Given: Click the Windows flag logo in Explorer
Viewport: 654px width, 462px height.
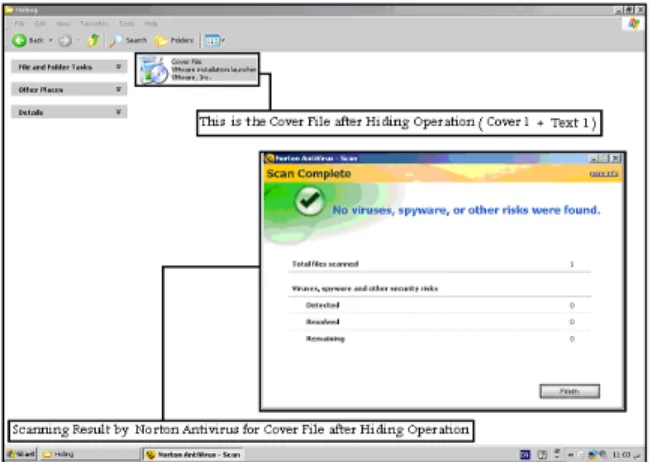Looking at the screenshot, I should [x=634, y=23].
